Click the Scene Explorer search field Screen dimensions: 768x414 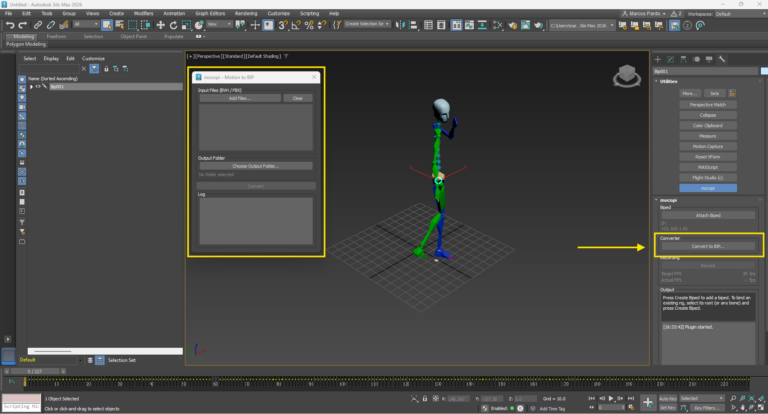pyautogui.click(x=49, y=69)
